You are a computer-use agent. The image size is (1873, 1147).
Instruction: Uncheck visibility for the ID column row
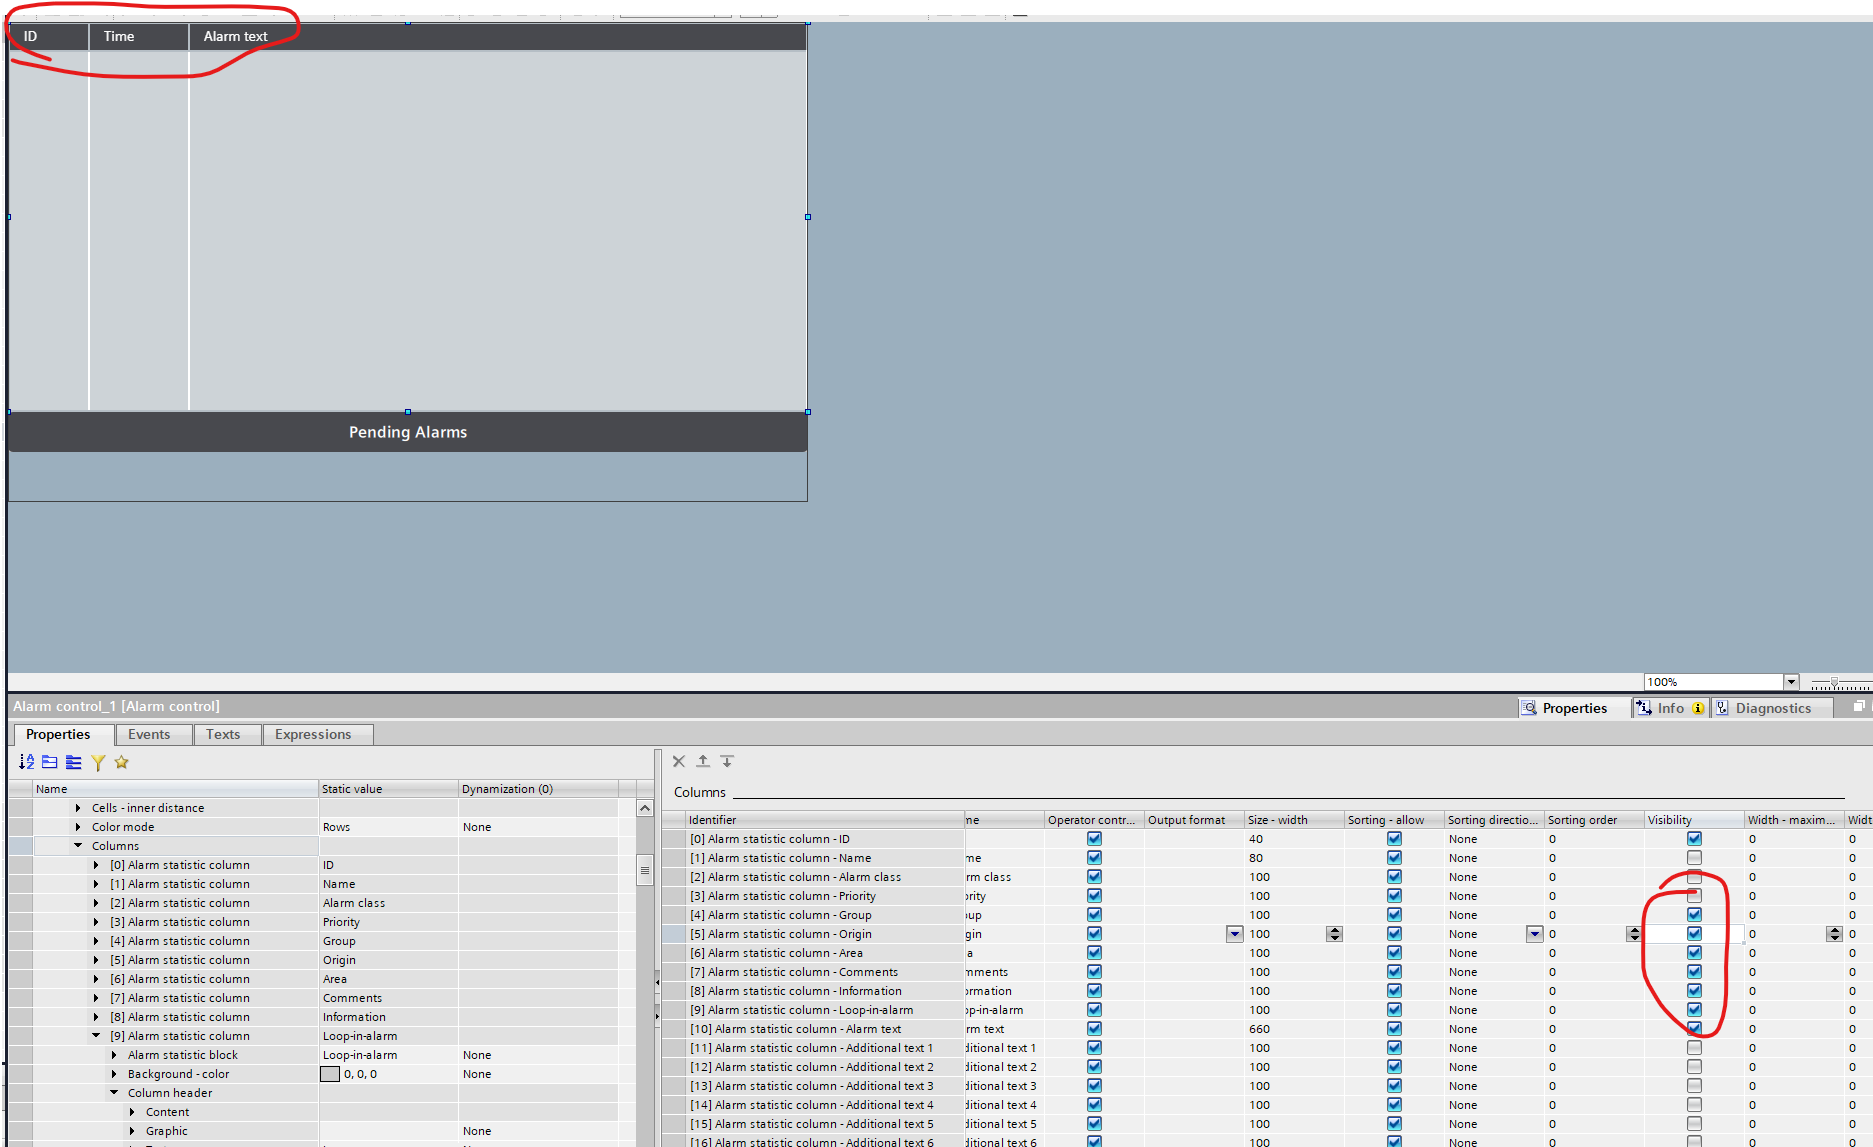[x=1694, y=839]
